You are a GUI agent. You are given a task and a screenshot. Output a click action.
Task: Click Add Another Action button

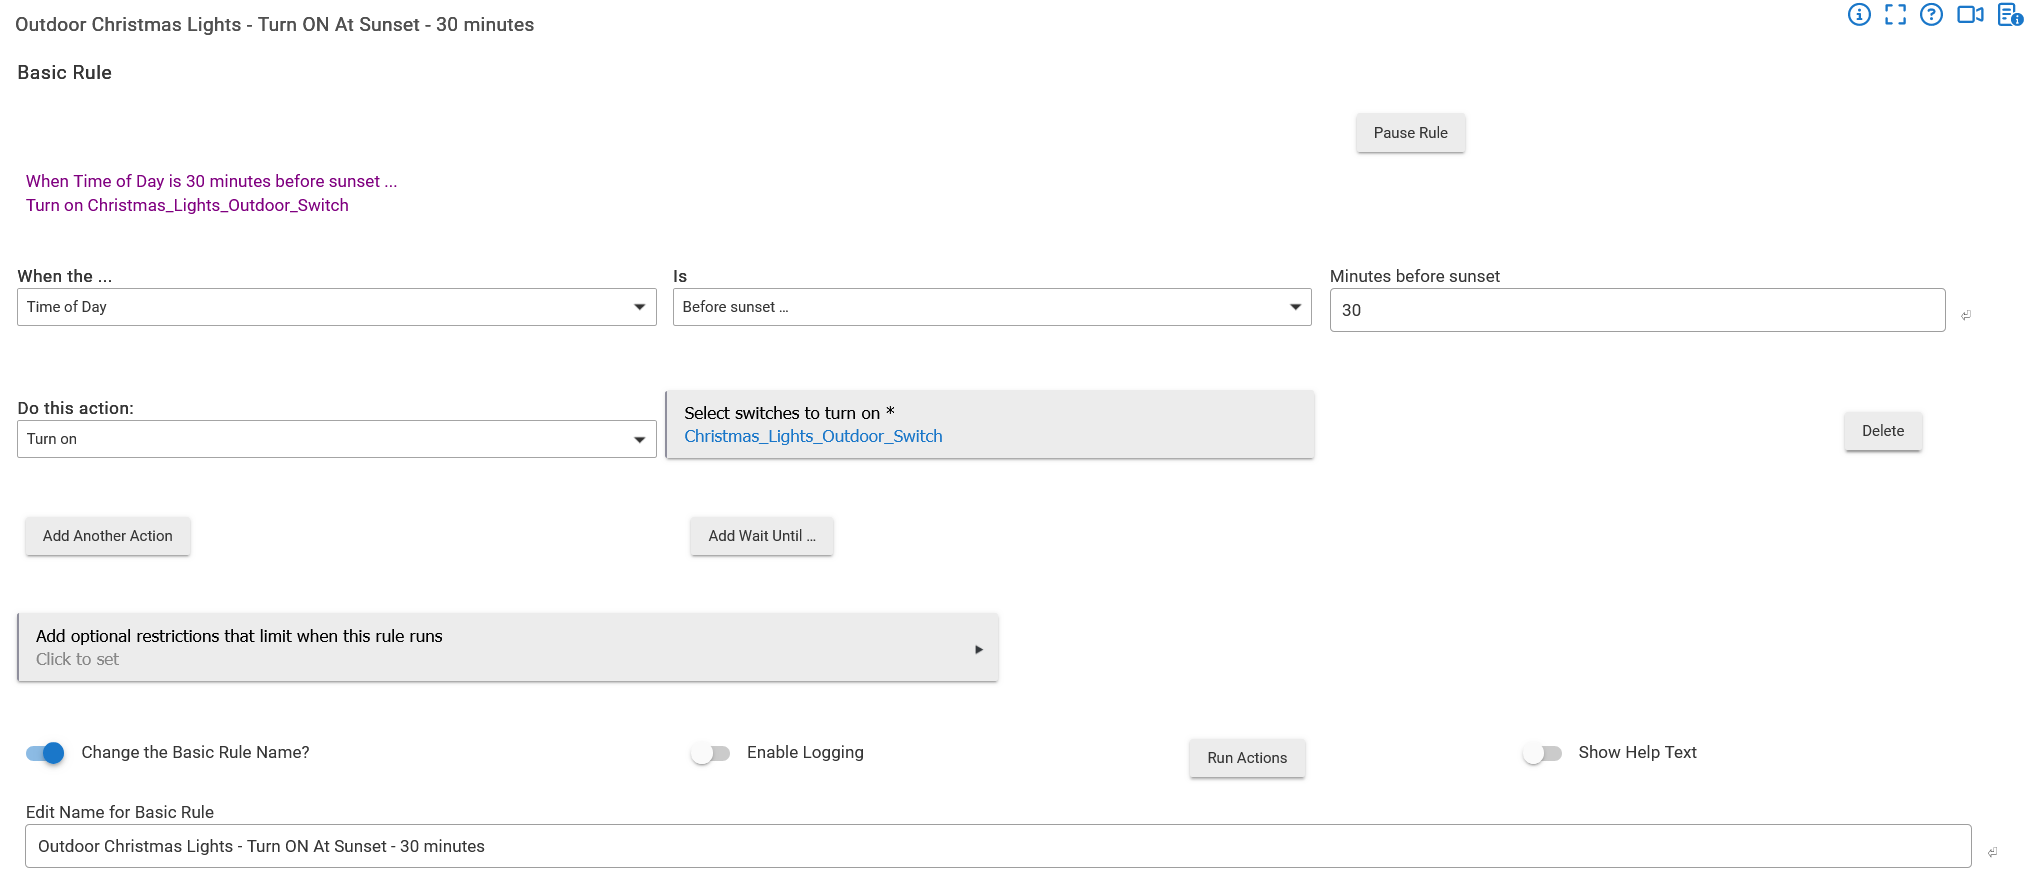pos(108,536)
